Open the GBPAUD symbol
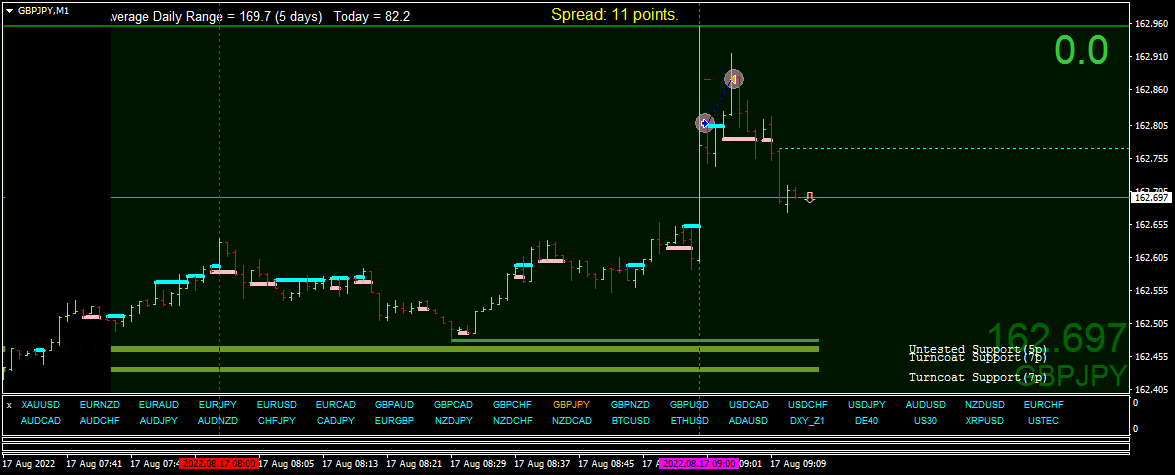The image size is (1175, 475). pos(394,405)
